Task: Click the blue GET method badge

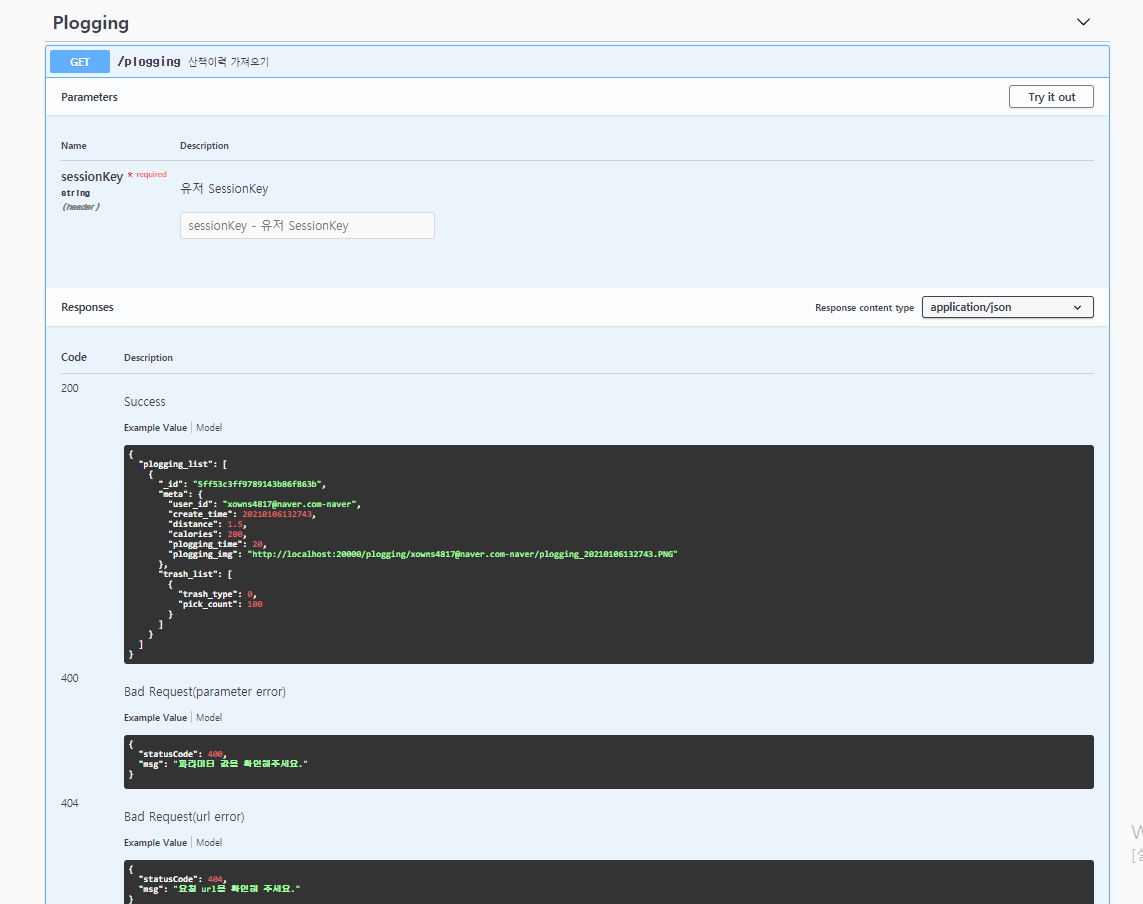Action: coord(79,61)
